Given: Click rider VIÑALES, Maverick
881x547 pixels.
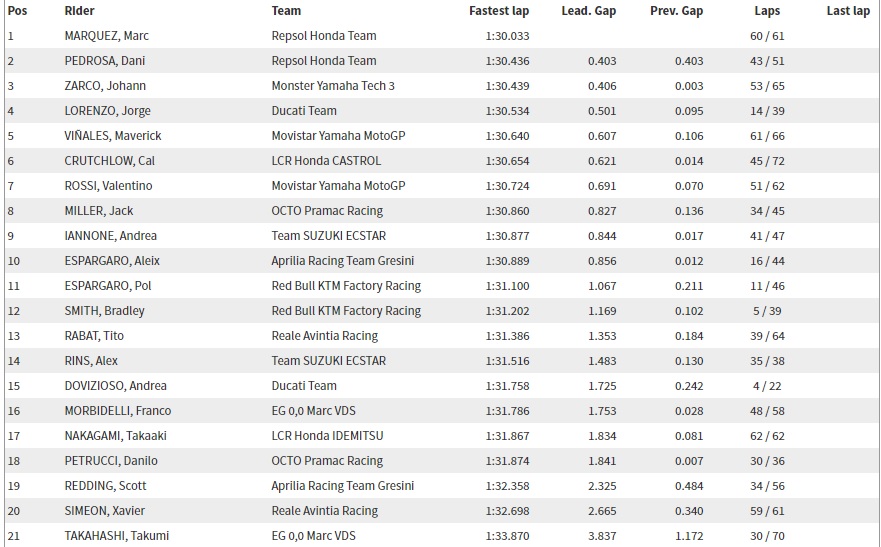Looking at the screenshot, I should pyautogui.click(x=112, y=136).
